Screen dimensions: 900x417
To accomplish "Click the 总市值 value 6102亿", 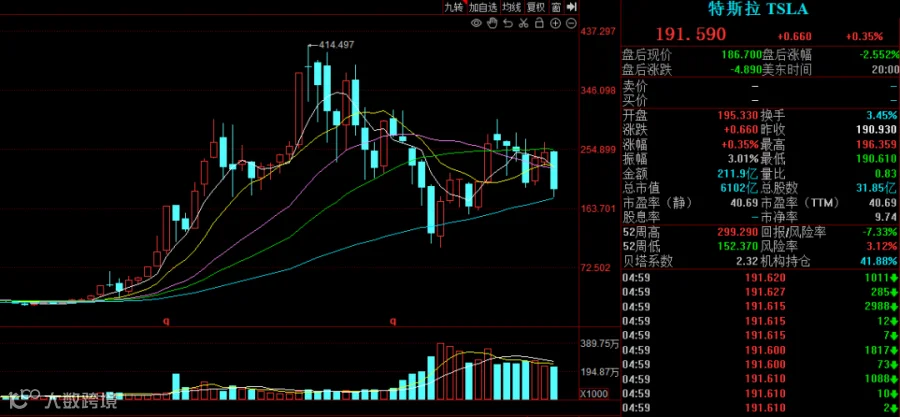I will click(x=741, y=188).
